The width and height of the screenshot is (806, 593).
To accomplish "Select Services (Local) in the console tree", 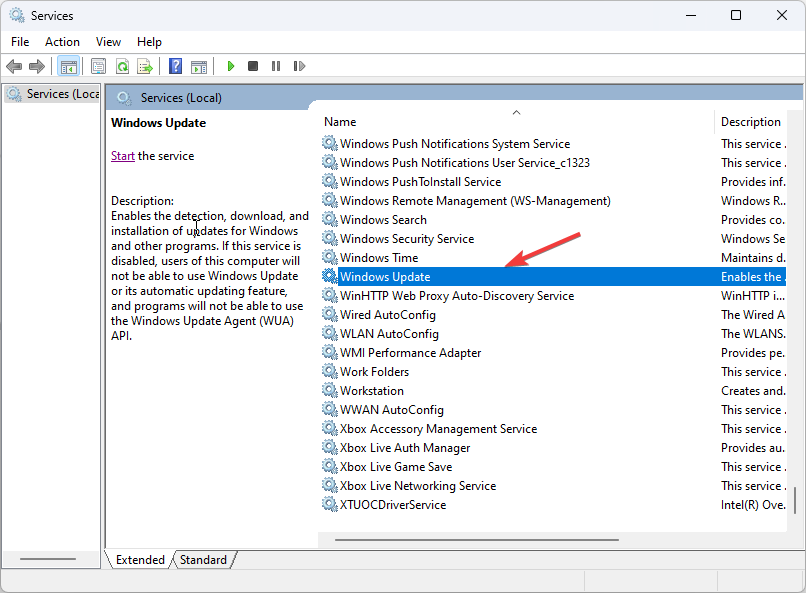I will tap(53, 94).
